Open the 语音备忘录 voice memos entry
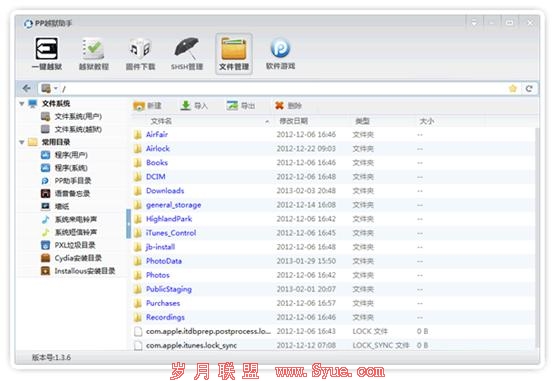The image size is (553, 381). 66,193
